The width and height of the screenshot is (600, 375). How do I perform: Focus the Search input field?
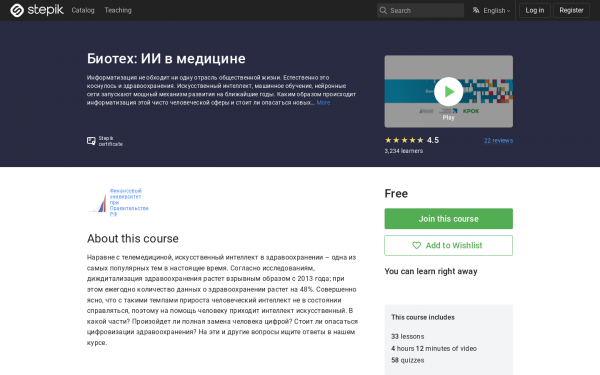pyautogui.click(x=420, y=10)
